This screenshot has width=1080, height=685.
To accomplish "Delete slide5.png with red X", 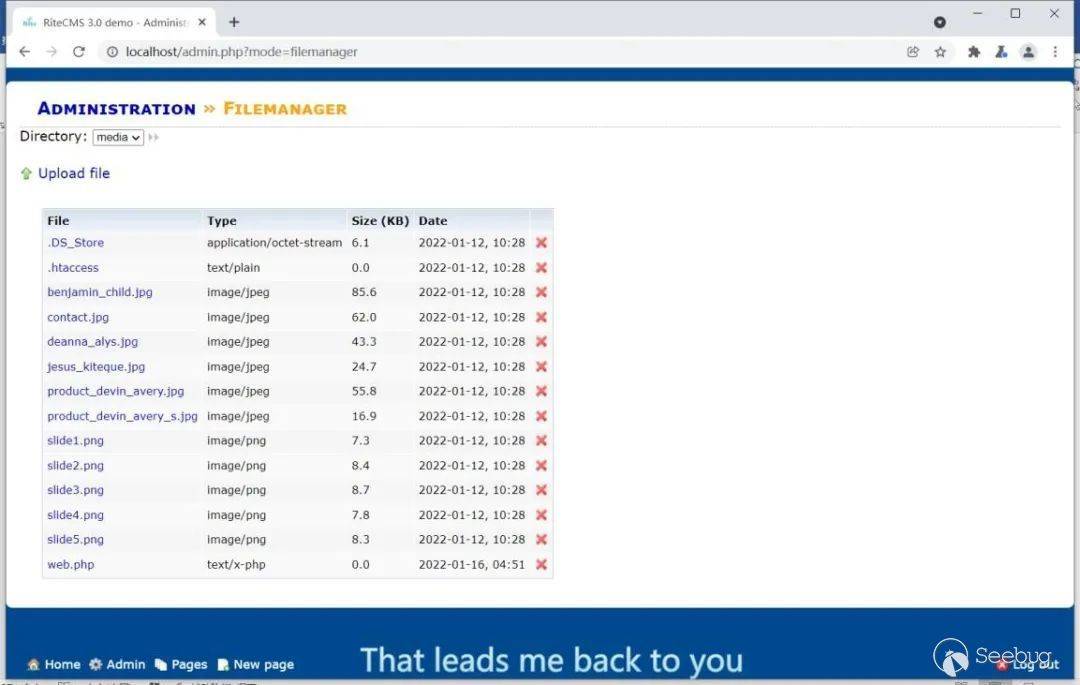I will [x=541, y=540].
